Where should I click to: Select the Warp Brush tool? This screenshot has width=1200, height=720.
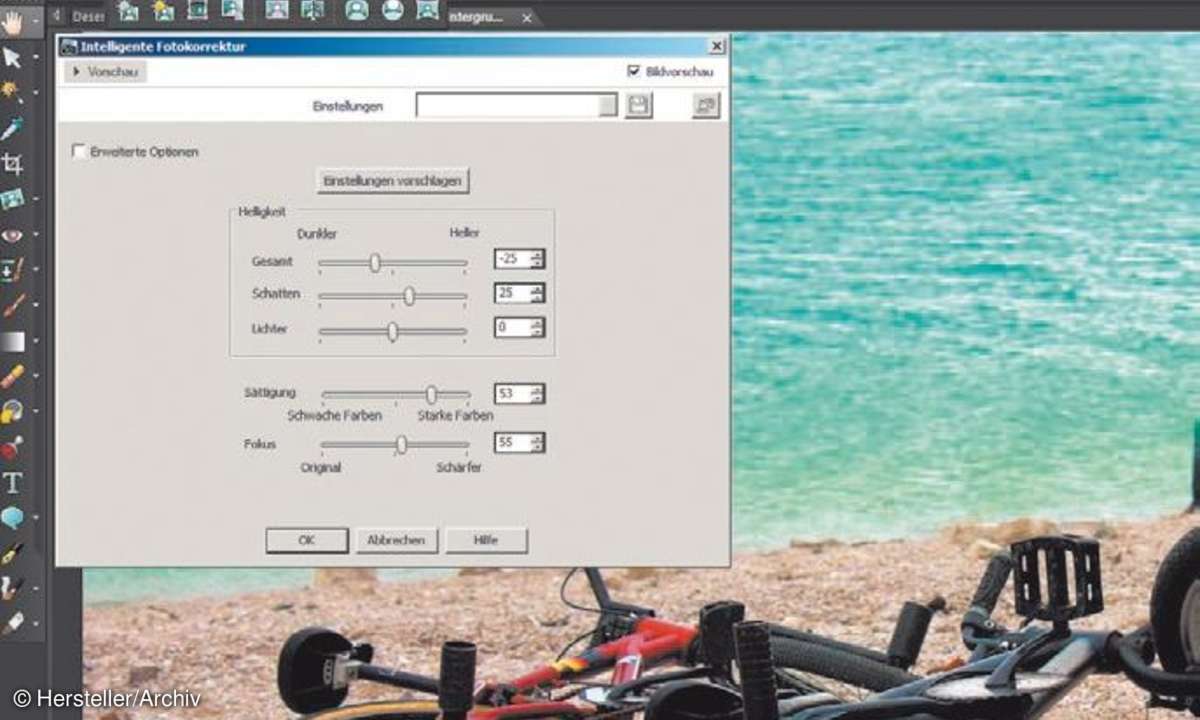[x=12, y=589]
